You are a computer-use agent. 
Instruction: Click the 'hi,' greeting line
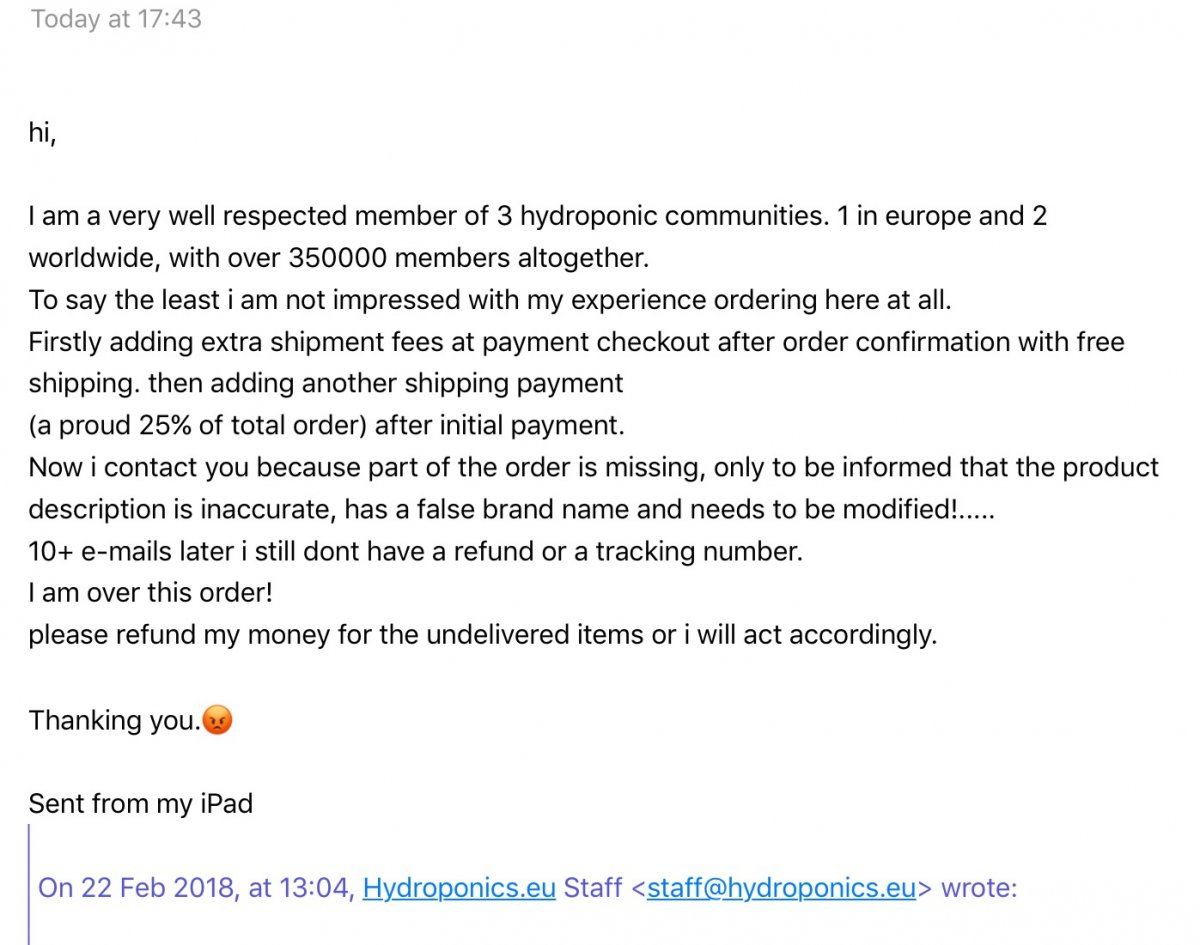coord(42,133)
